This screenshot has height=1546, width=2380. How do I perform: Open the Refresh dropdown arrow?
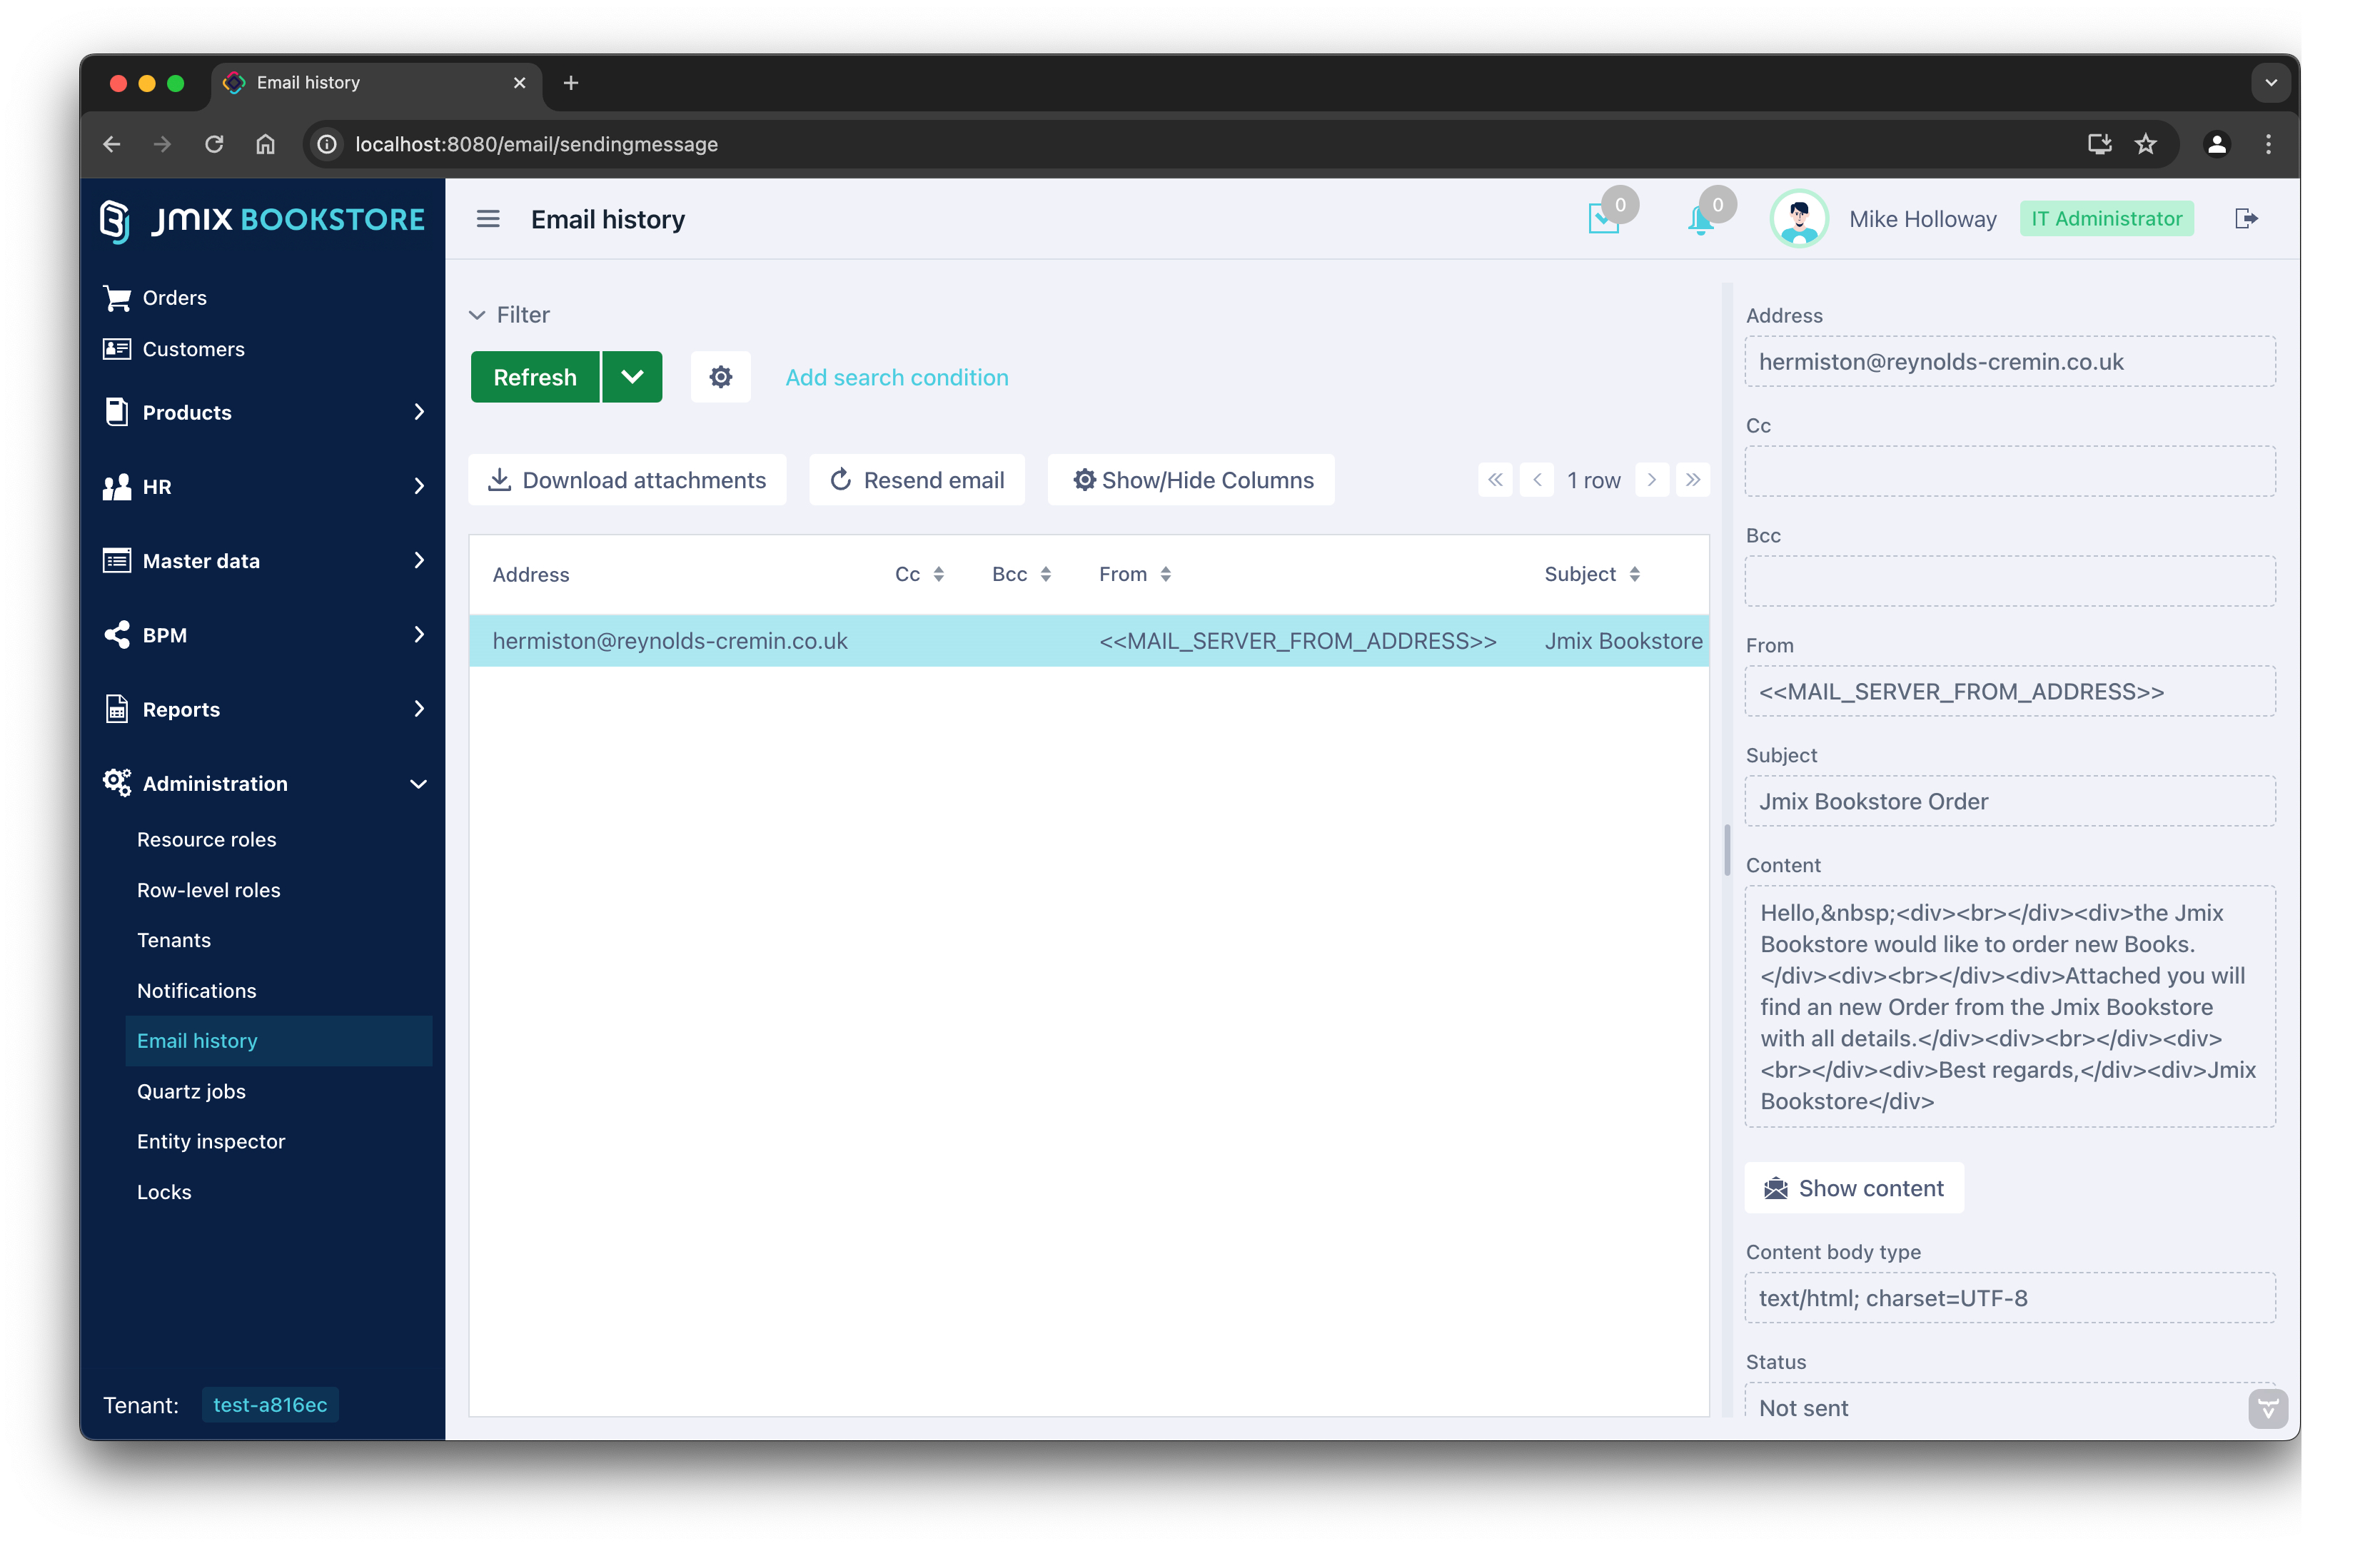point(632,377)
